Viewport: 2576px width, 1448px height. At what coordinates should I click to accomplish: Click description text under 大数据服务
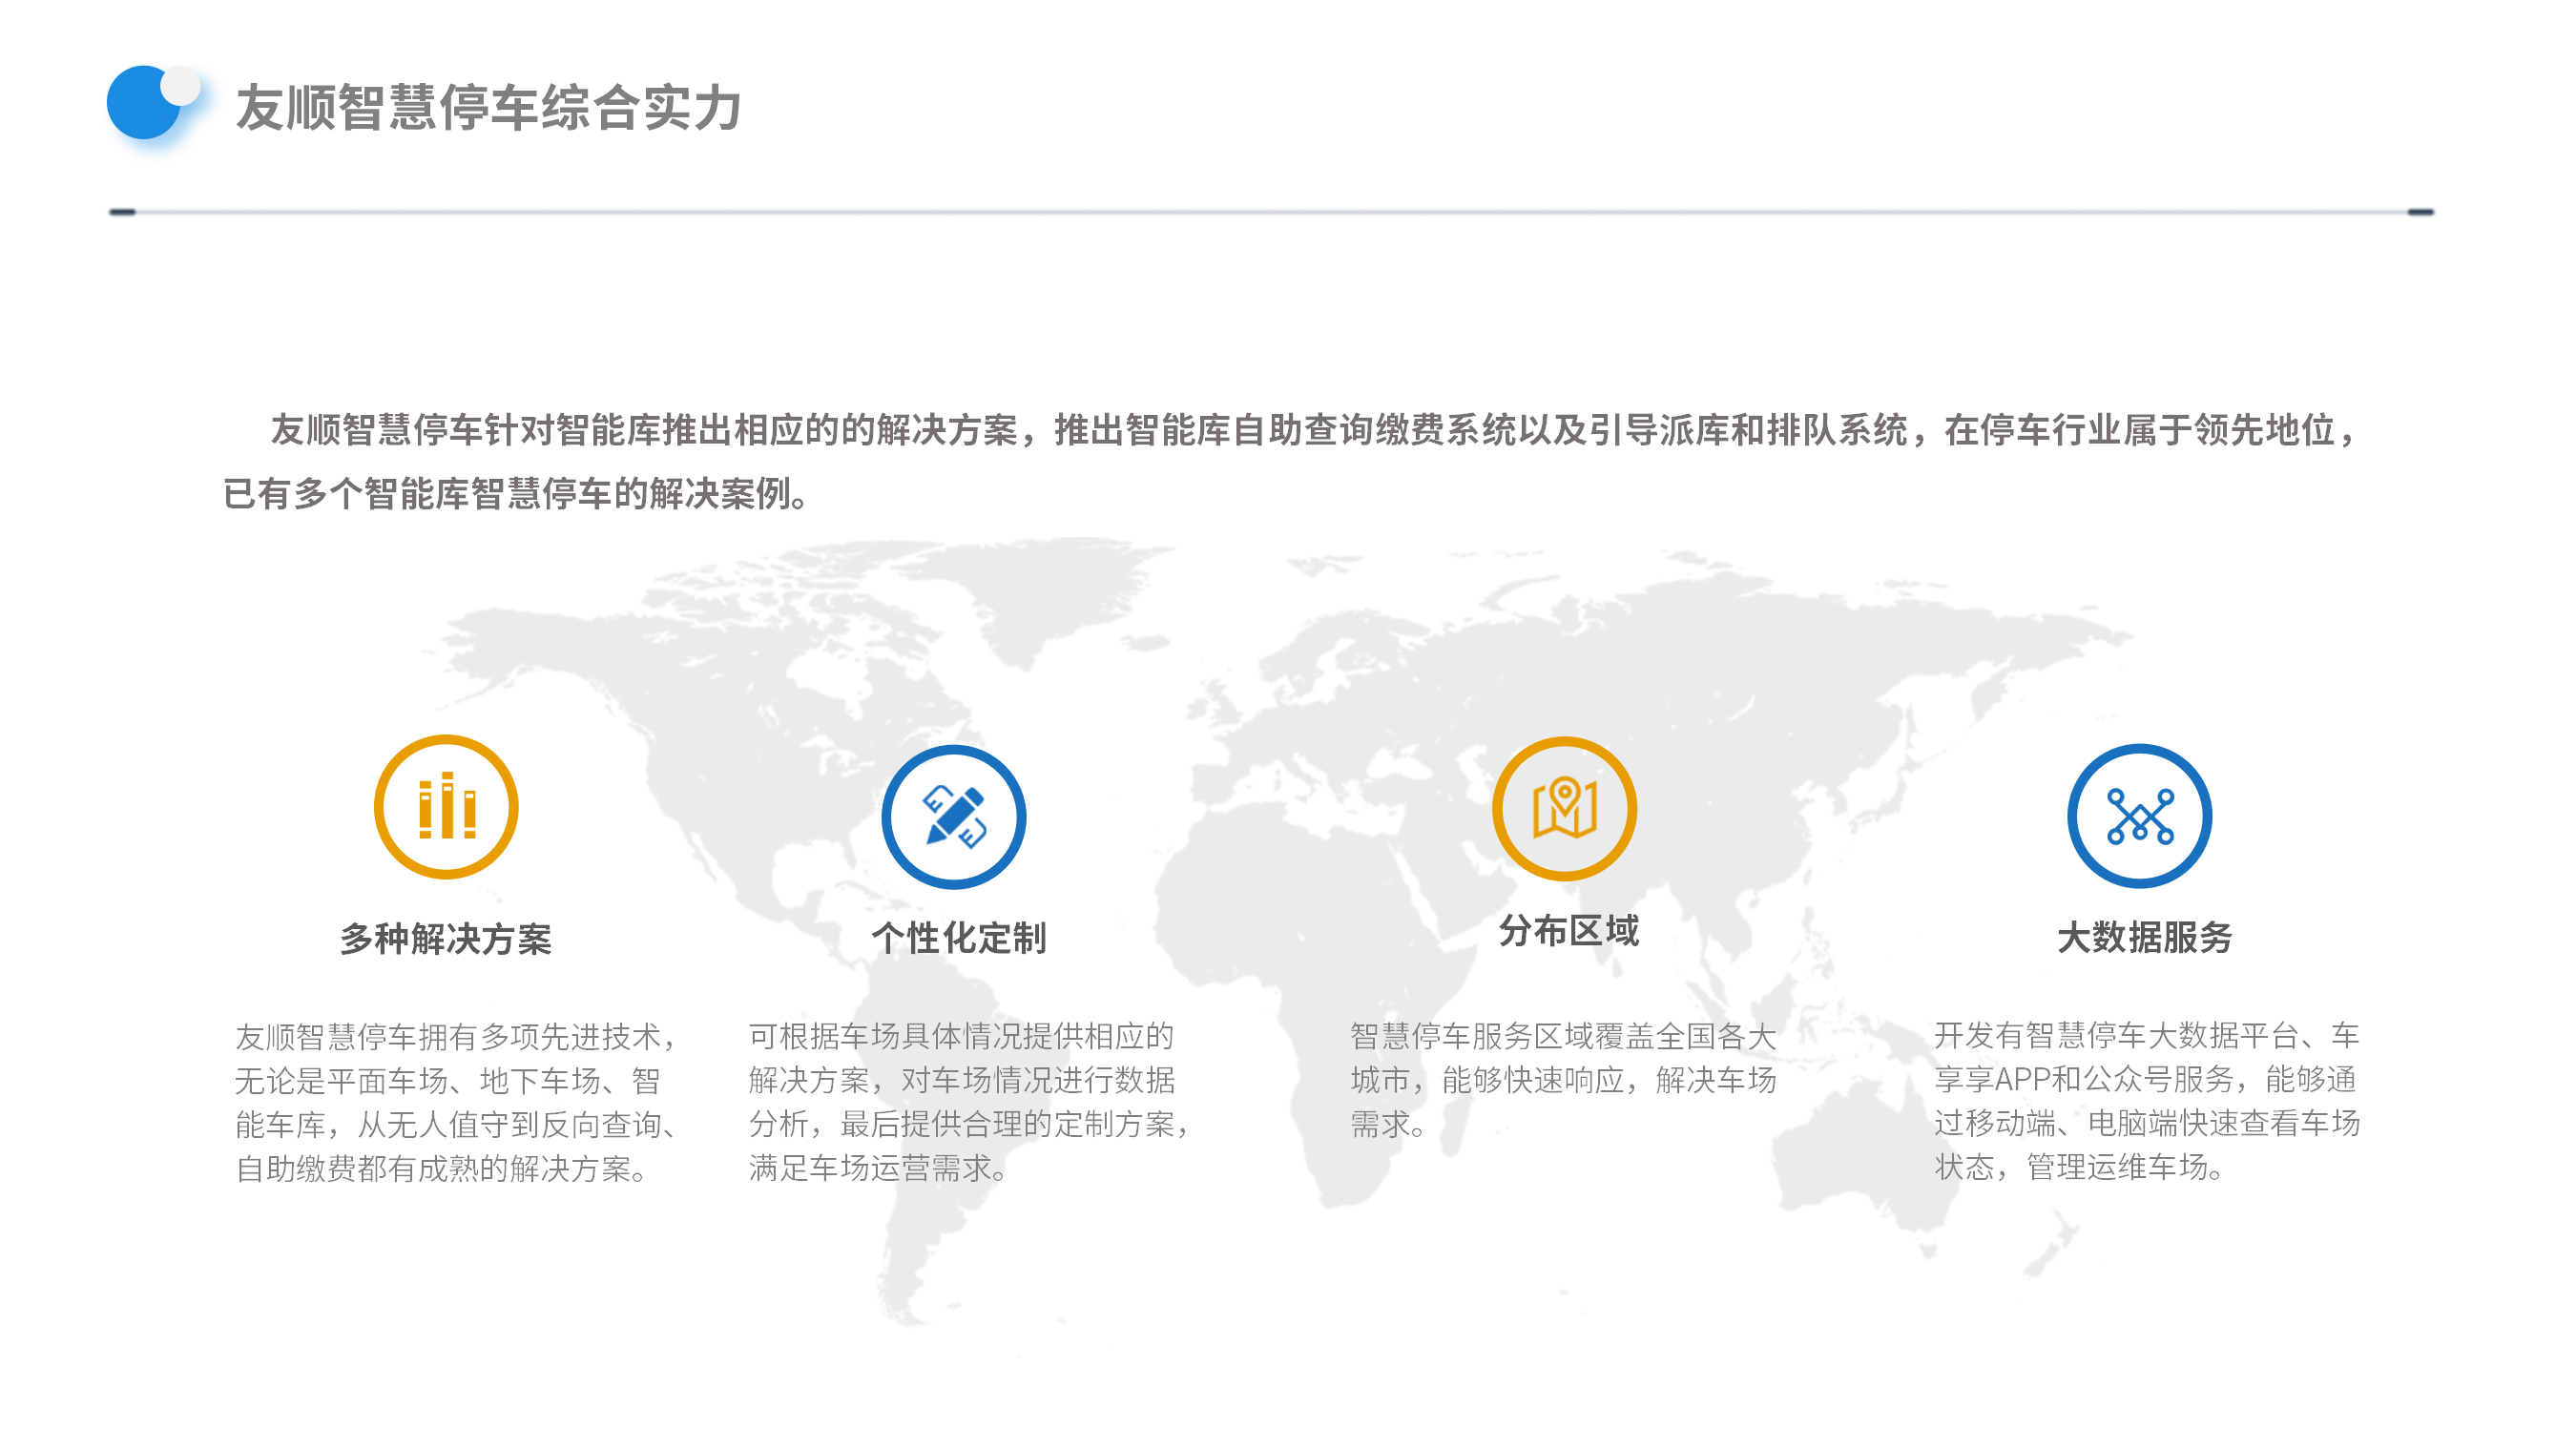tap(2146, 1100)
